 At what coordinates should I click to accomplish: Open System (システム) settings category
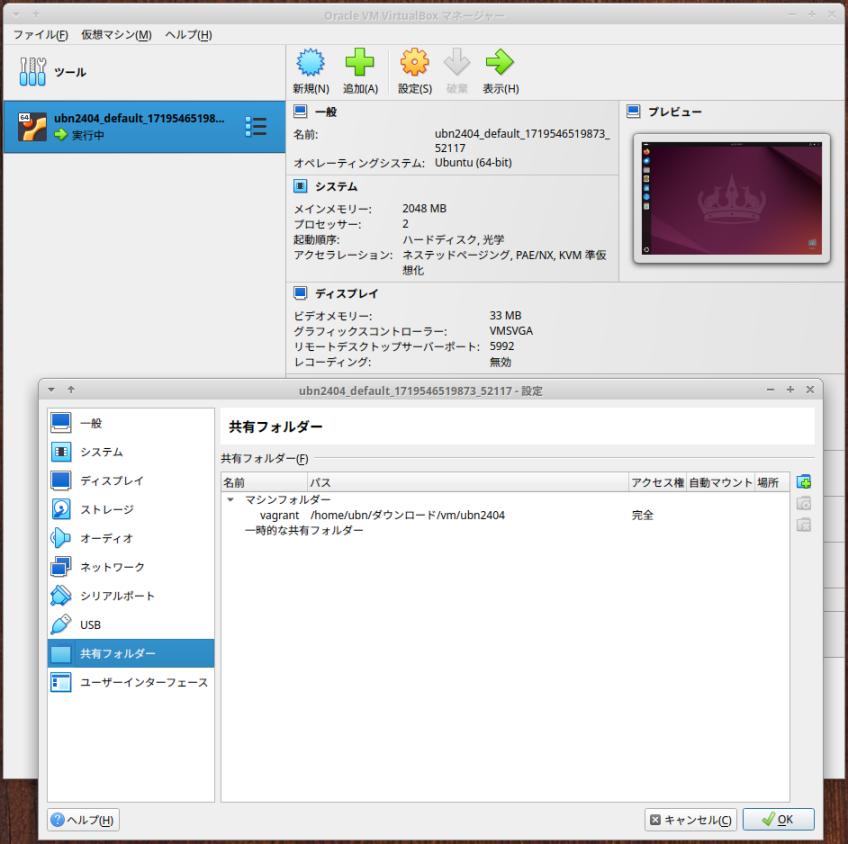tap(131, 451)
